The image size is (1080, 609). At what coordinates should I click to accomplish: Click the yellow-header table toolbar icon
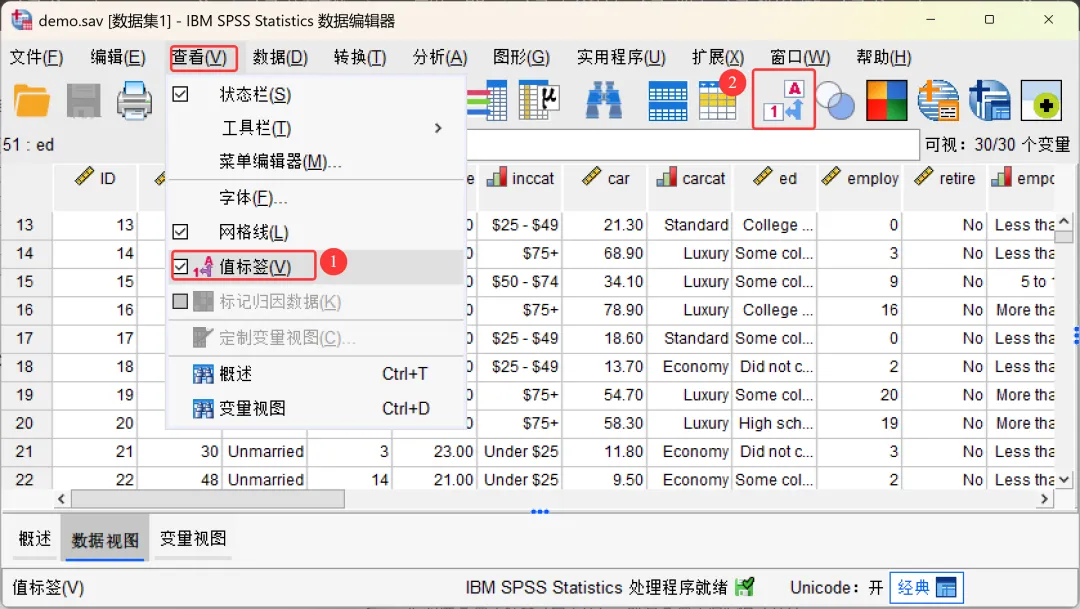tap(717, 101)
